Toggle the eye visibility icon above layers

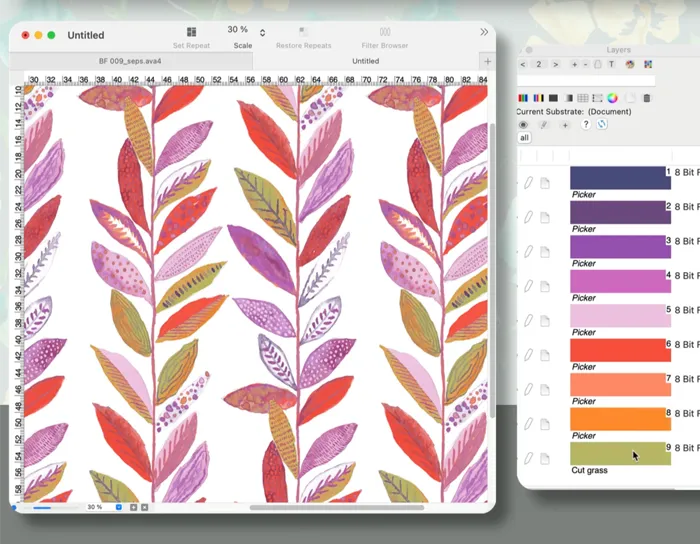(x=523, y=125)
